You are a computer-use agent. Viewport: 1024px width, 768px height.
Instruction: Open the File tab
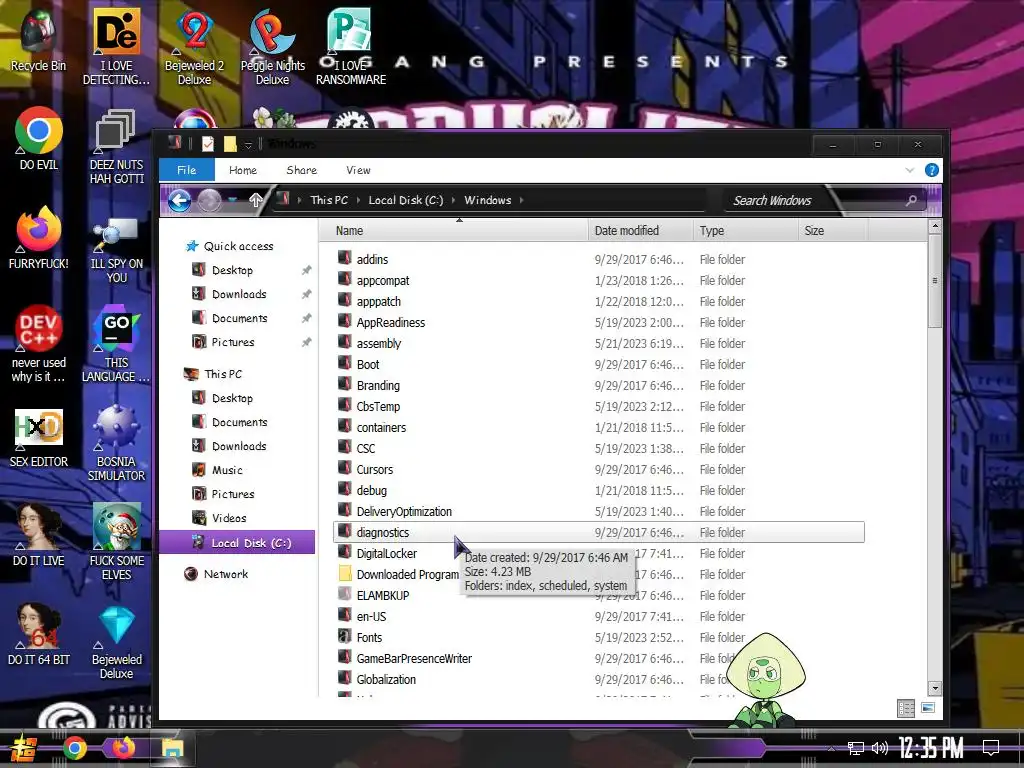click(187, 170)
